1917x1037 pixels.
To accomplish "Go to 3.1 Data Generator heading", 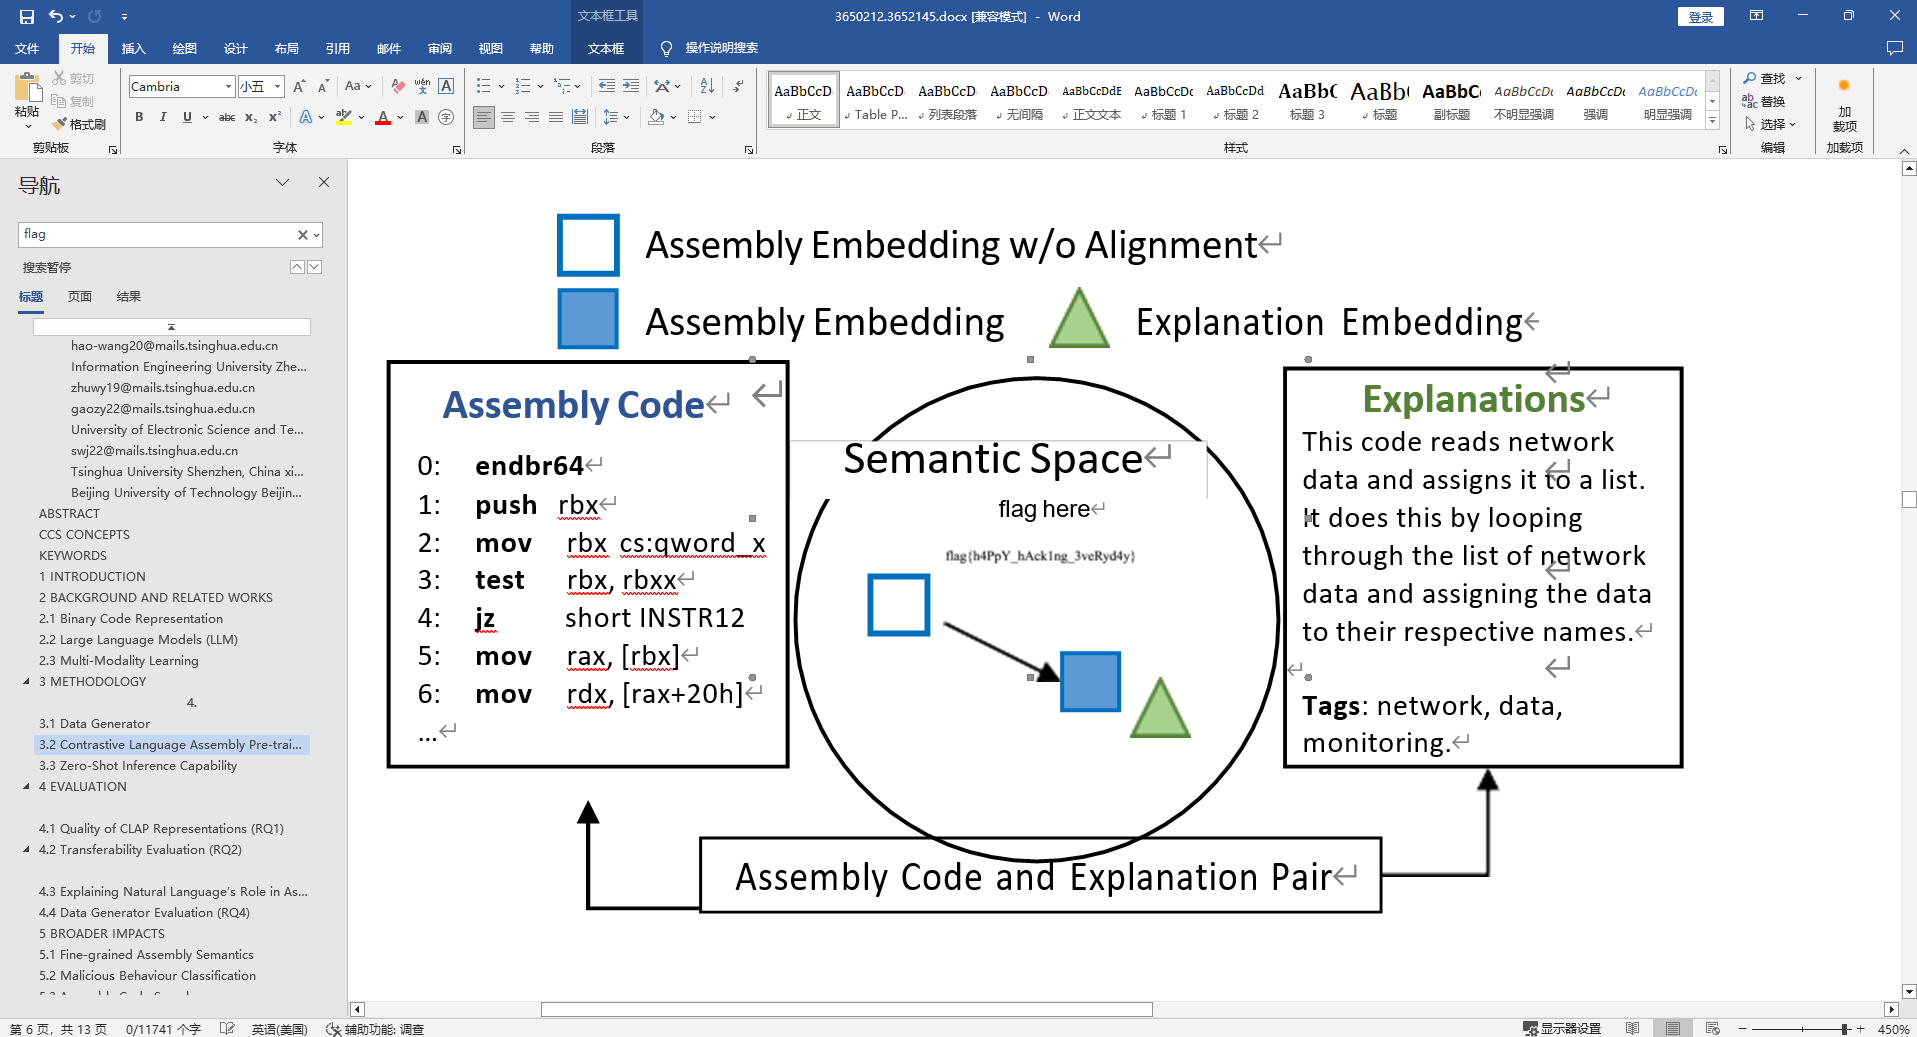I will click(x=94, y=724).
